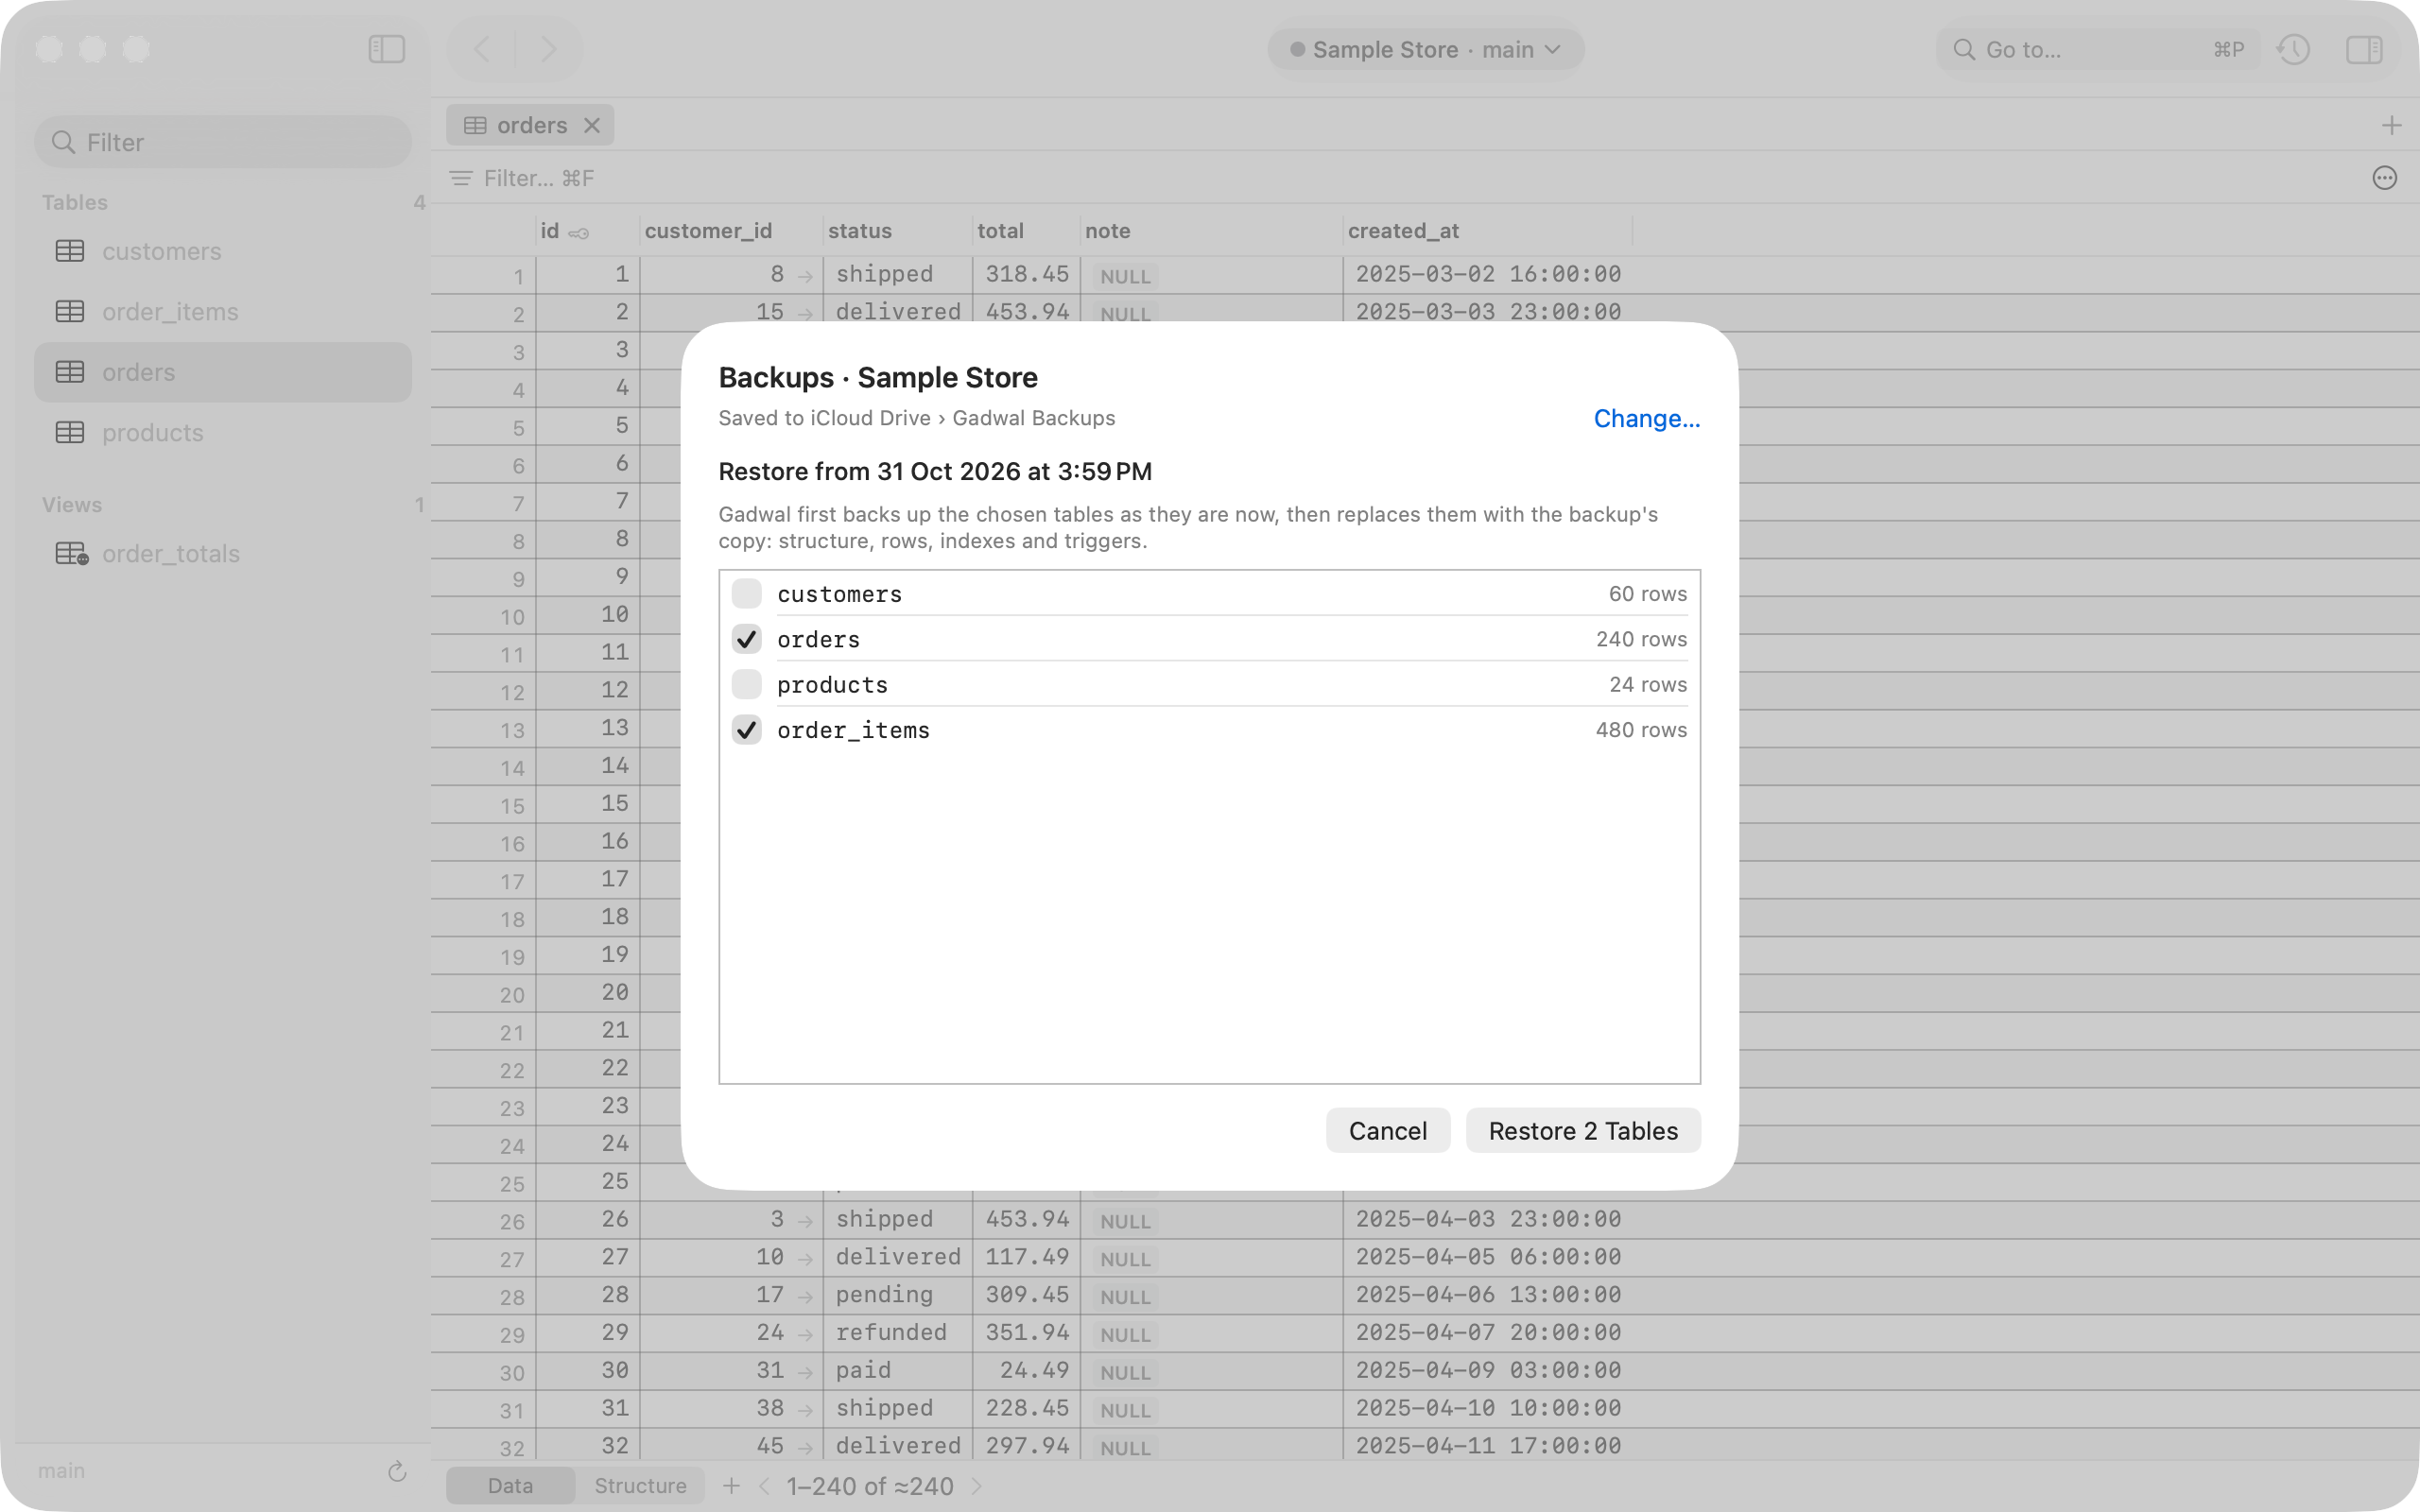Go back with the left chevron
Screen dimensions: 2420x1512
(x=482, y=49)
